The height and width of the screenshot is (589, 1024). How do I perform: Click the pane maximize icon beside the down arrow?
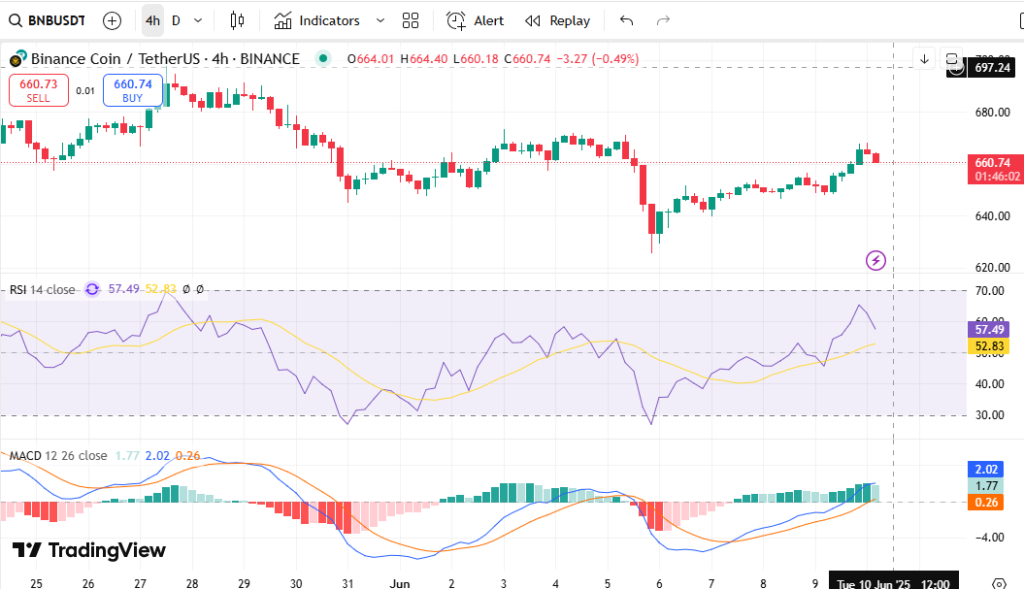[952, 59]
